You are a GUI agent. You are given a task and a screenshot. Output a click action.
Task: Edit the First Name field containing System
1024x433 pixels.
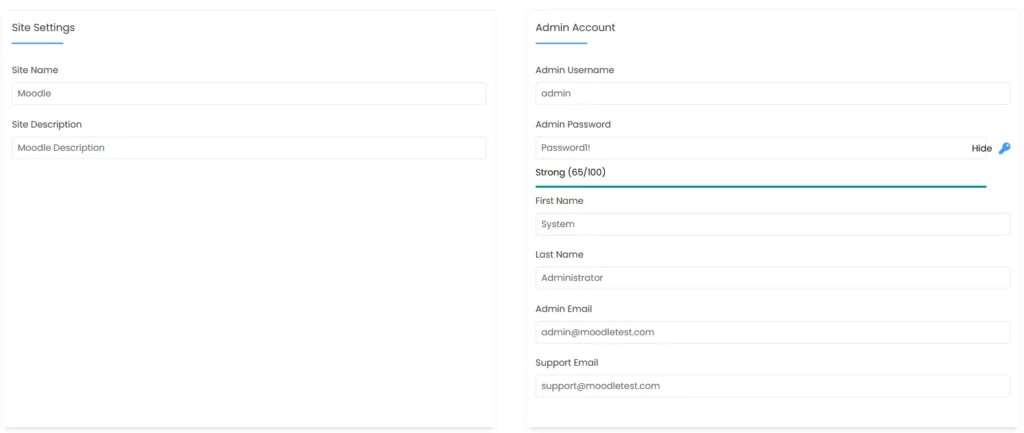773,224
